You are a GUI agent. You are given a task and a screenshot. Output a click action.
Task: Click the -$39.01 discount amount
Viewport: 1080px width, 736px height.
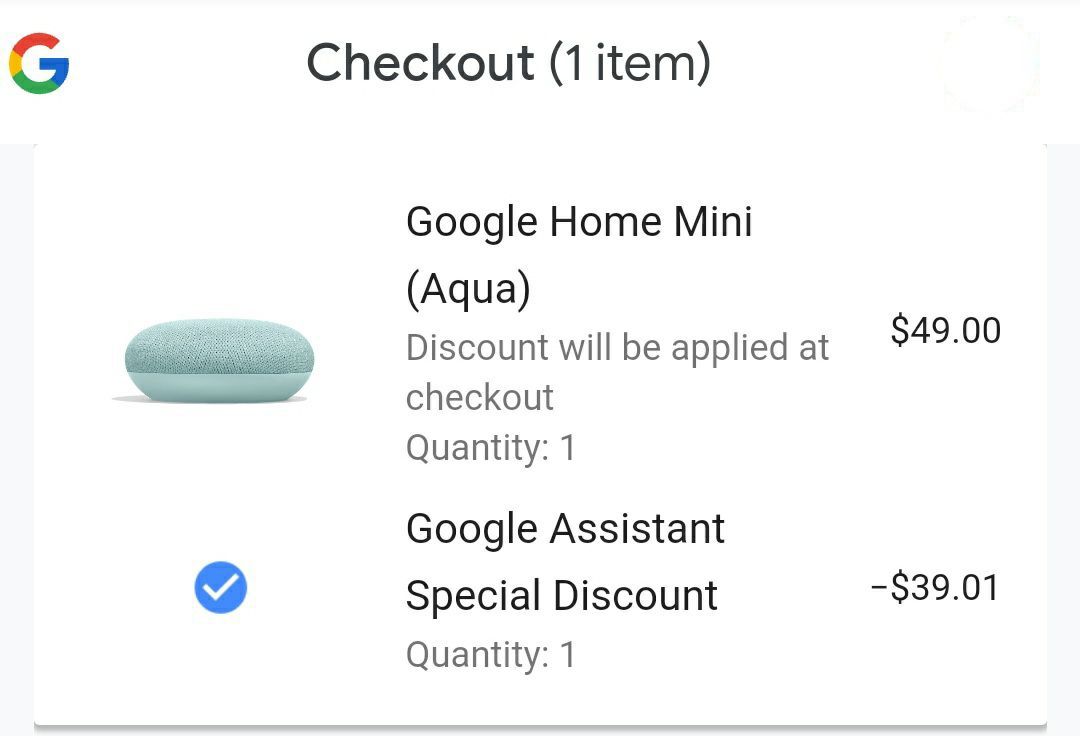tap(936, 588)
